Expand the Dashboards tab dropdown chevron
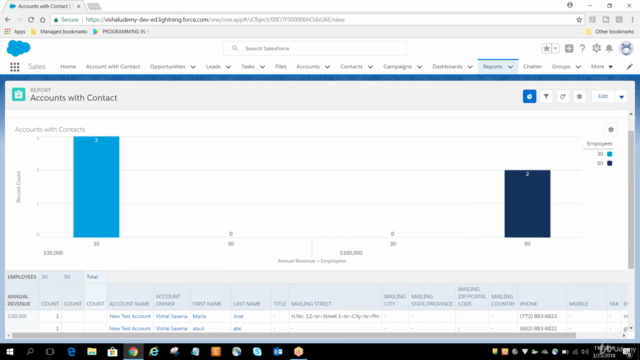Screen dimensions: 640x360 (470, 67)
